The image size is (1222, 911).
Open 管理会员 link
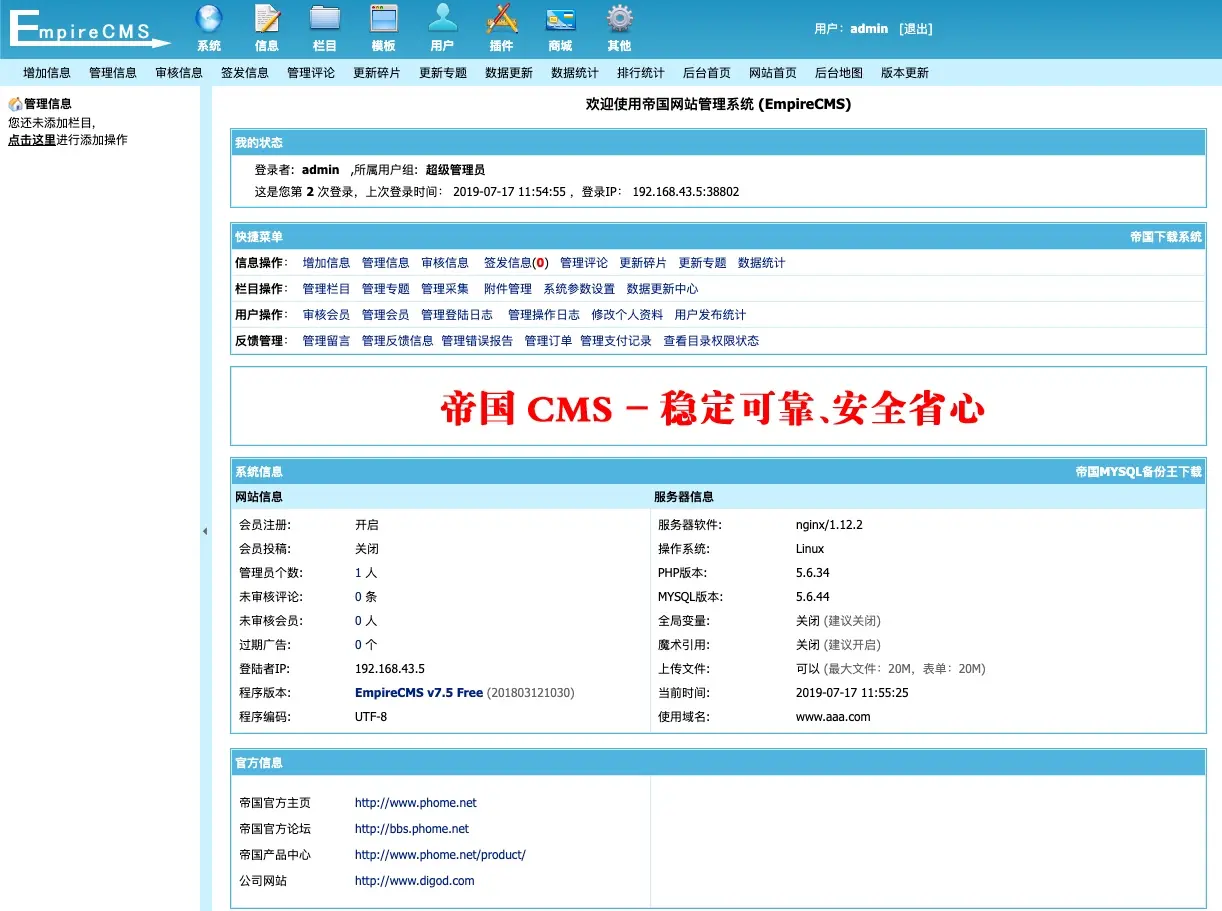click(x=386, y=315)
